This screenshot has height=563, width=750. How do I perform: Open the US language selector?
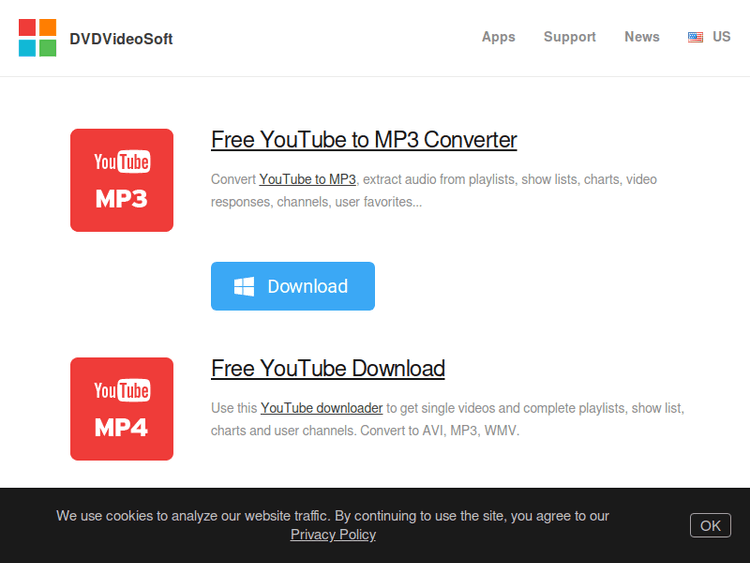click(x=709, y=37)
